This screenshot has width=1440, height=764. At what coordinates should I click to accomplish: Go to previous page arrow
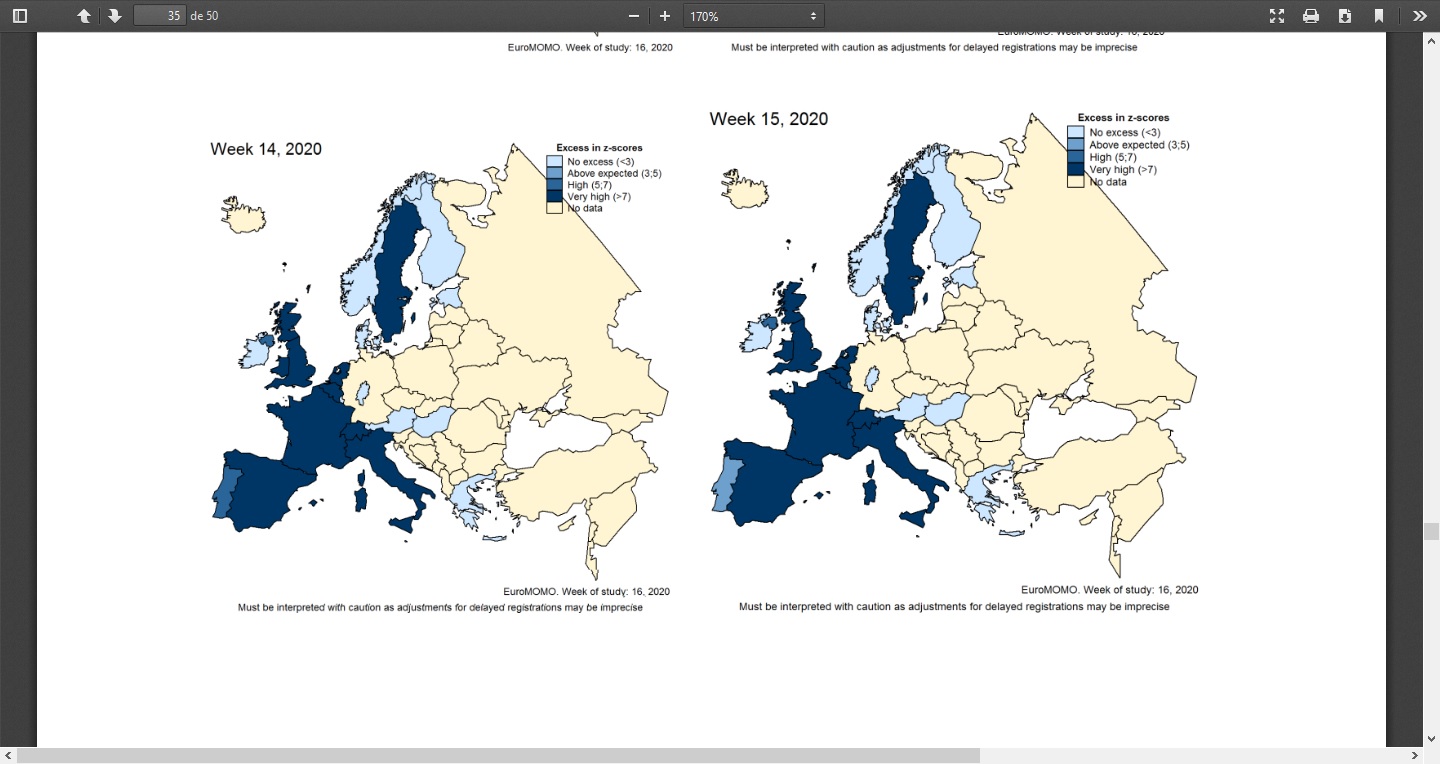84,16
